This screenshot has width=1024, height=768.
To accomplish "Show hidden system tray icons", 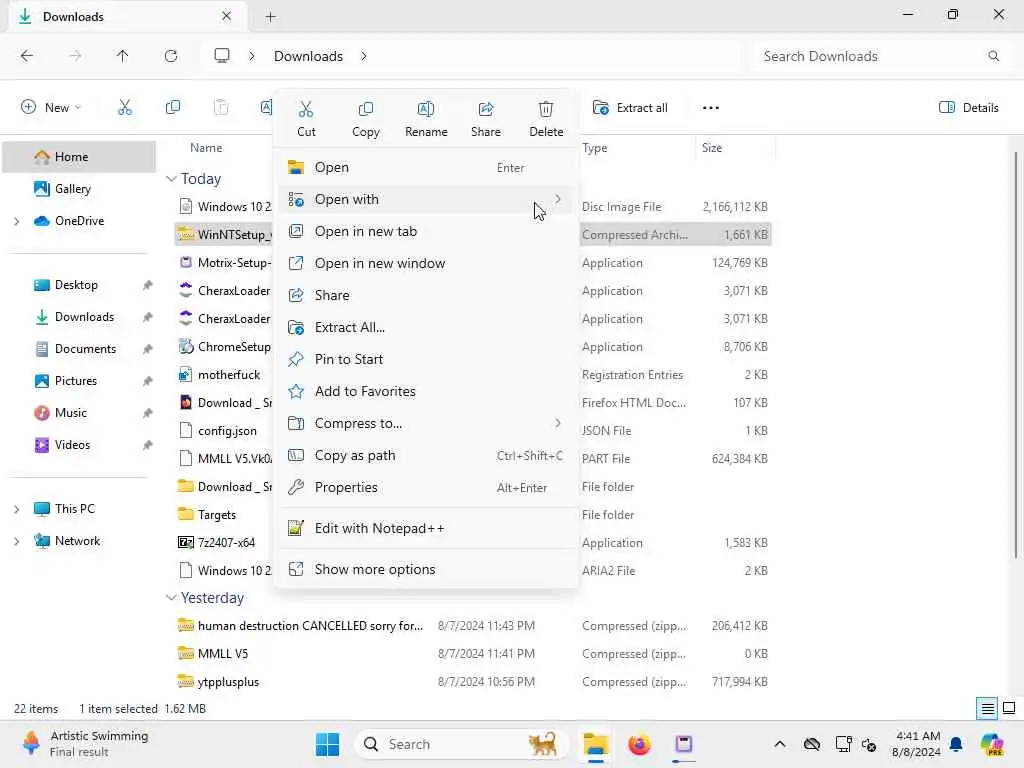I will [x=779, y=744].
